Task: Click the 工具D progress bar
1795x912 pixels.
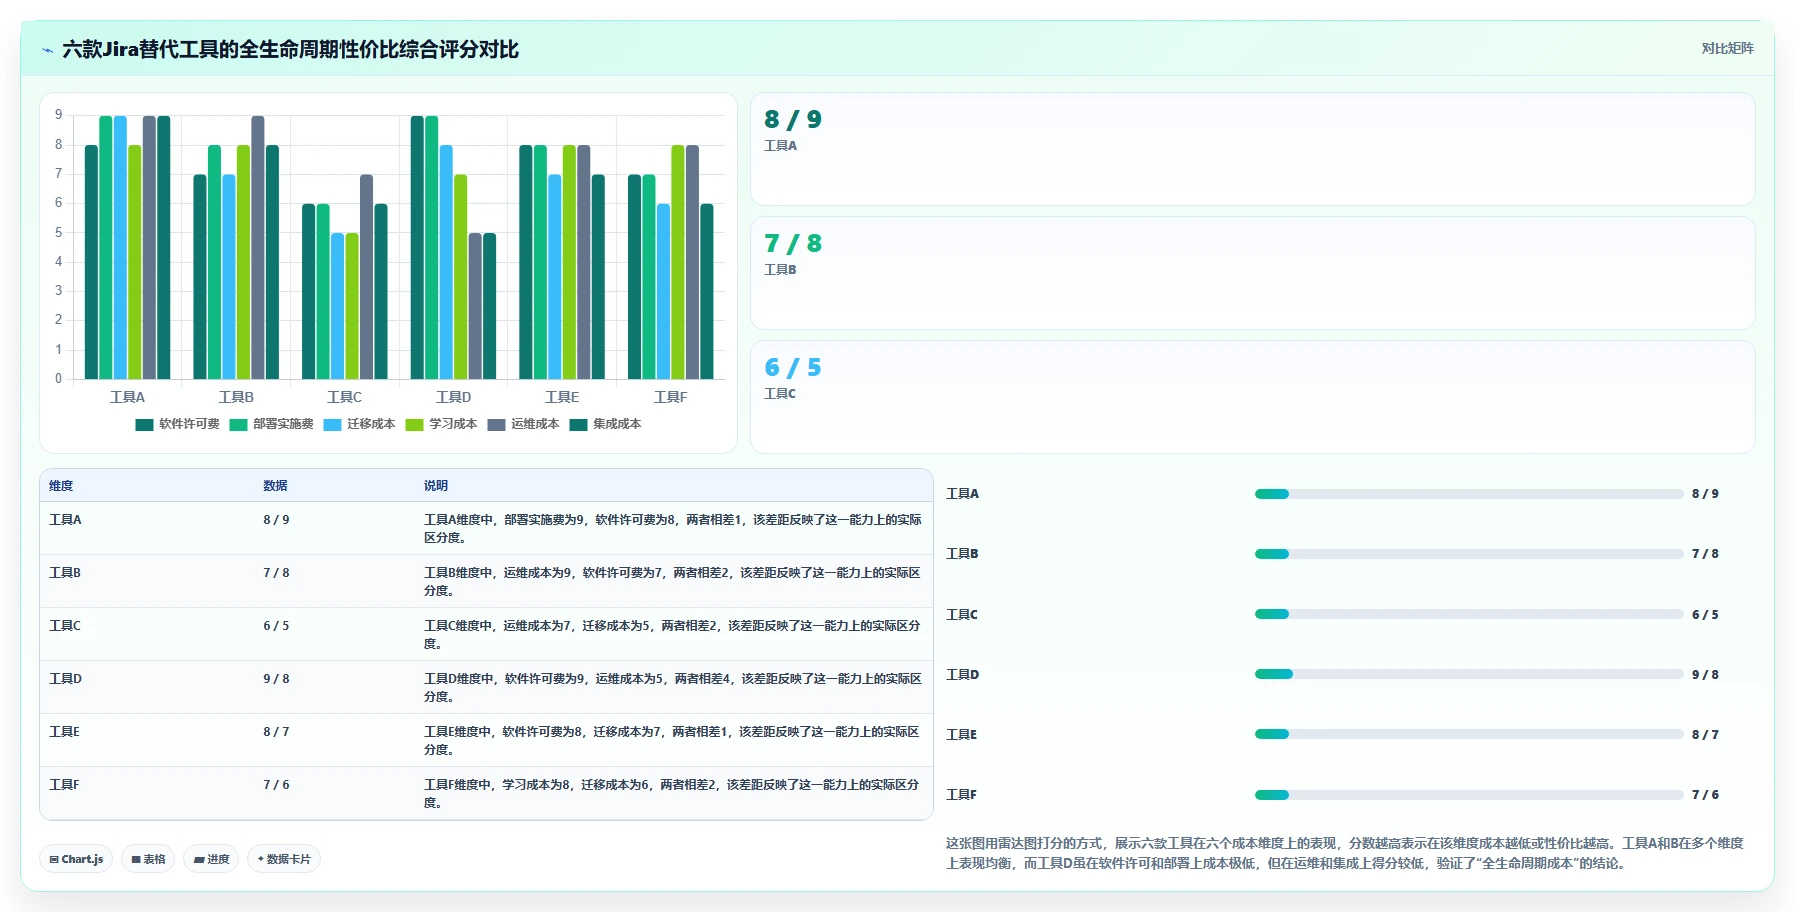Action: coord(1468,674)
